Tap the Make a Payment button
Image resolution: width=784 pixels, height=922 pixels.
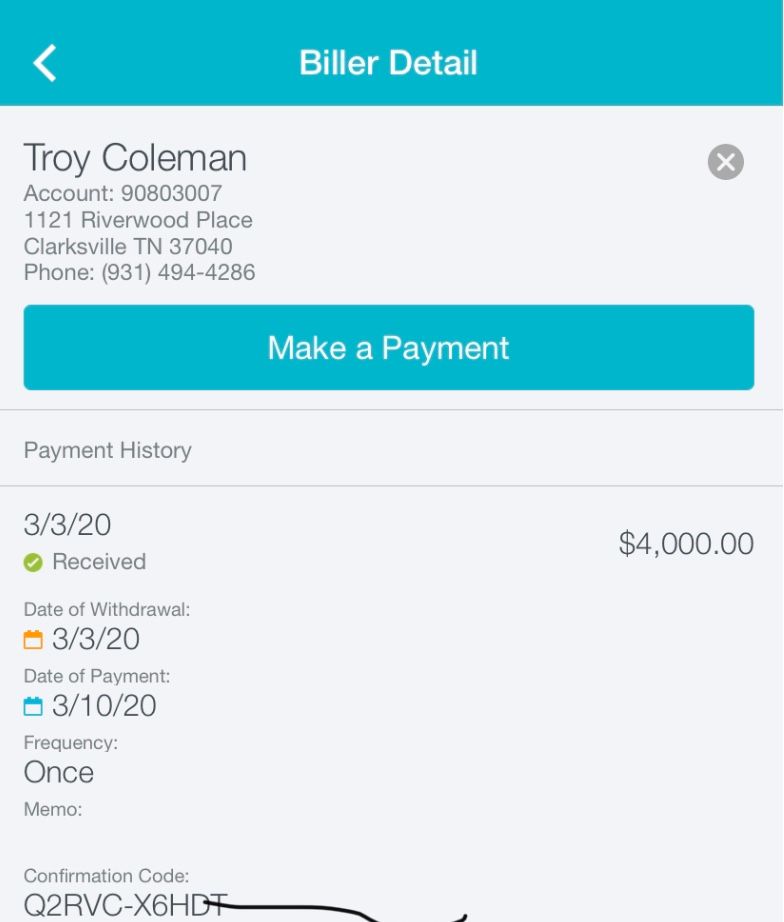tap(389, 347)
